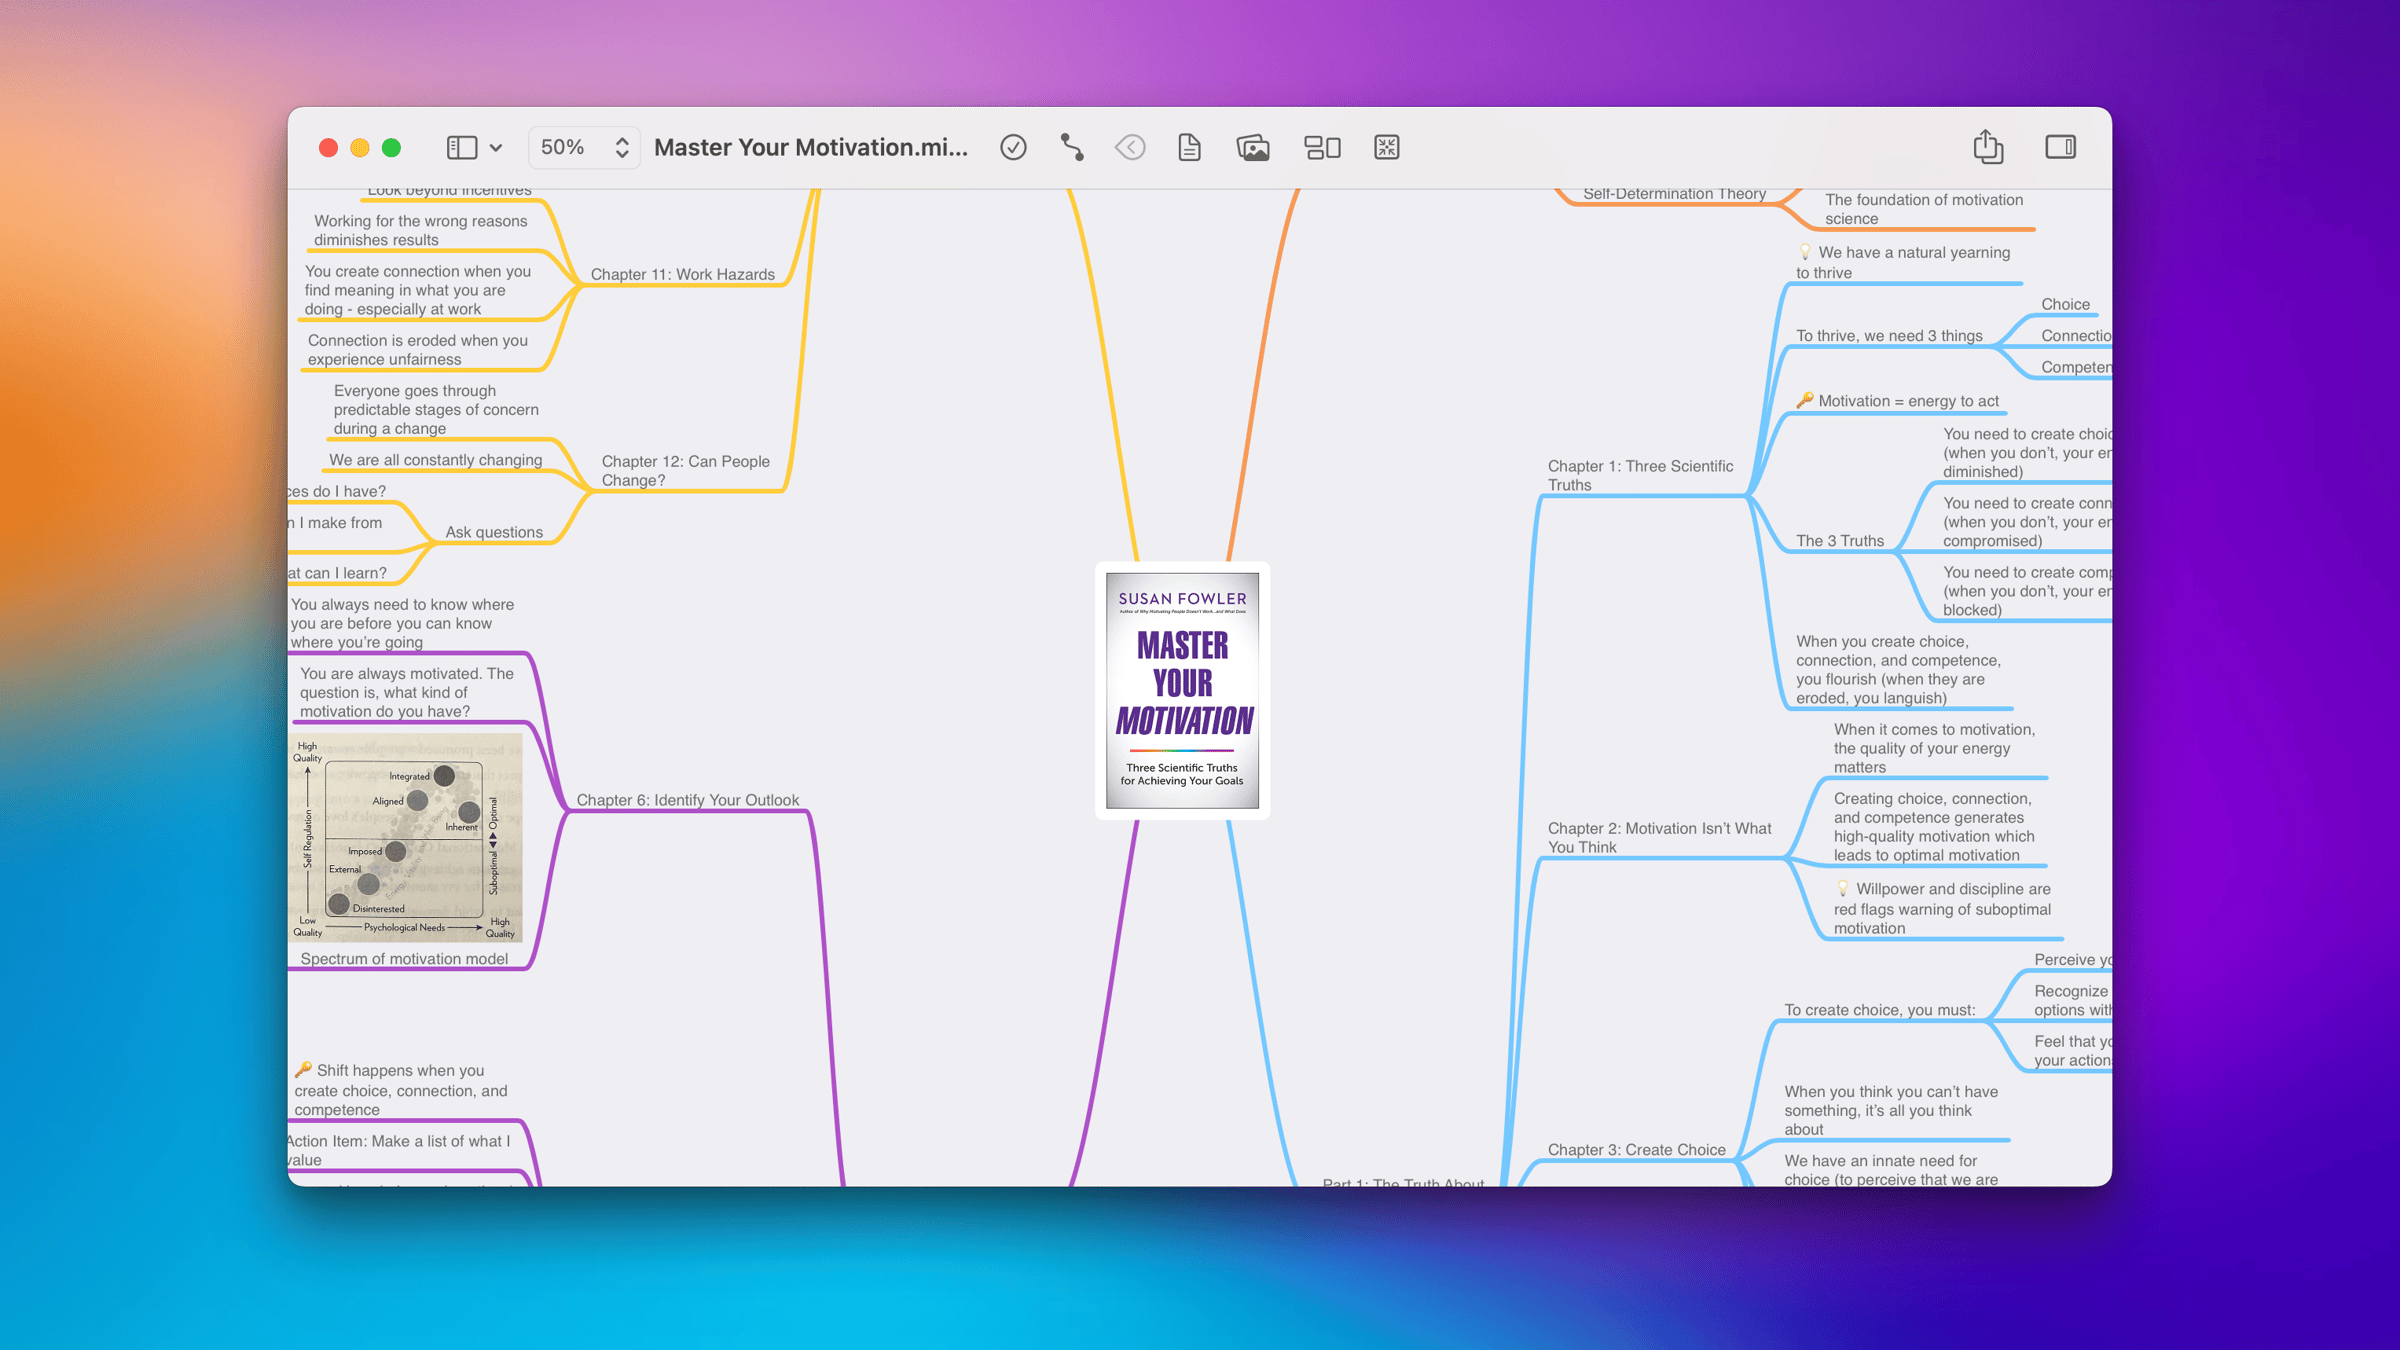Select the Choice node
Viewport: 2400px width, 1350px height.
(2065, 304)
